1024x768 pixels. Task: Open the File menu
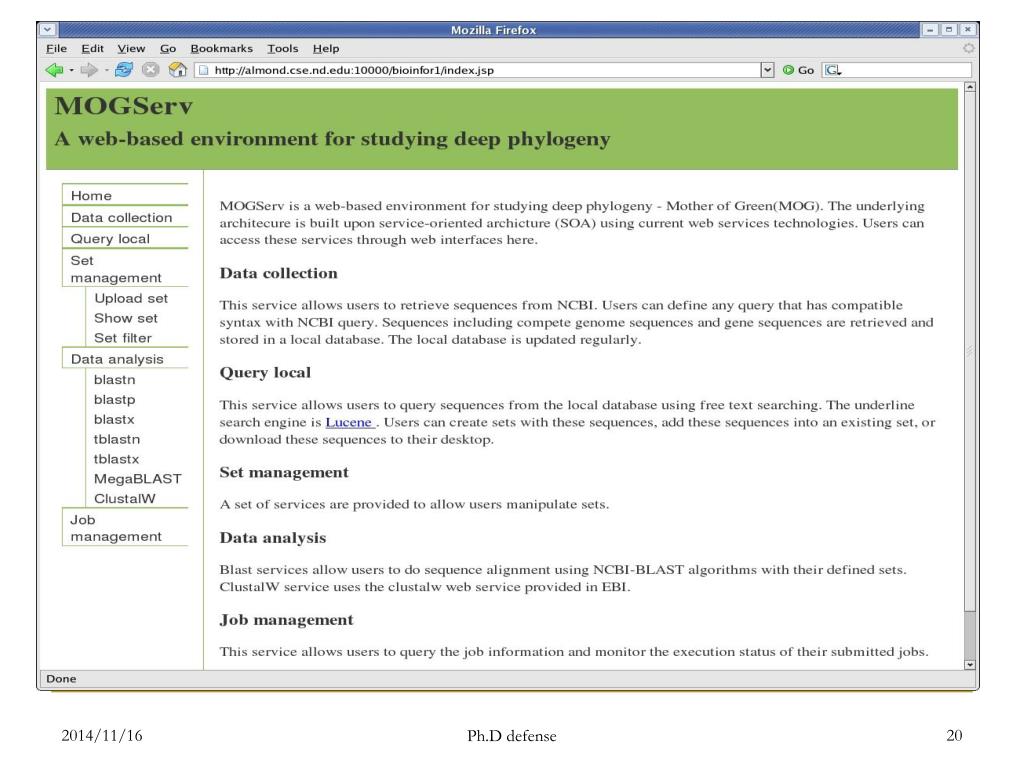(56, 48)
